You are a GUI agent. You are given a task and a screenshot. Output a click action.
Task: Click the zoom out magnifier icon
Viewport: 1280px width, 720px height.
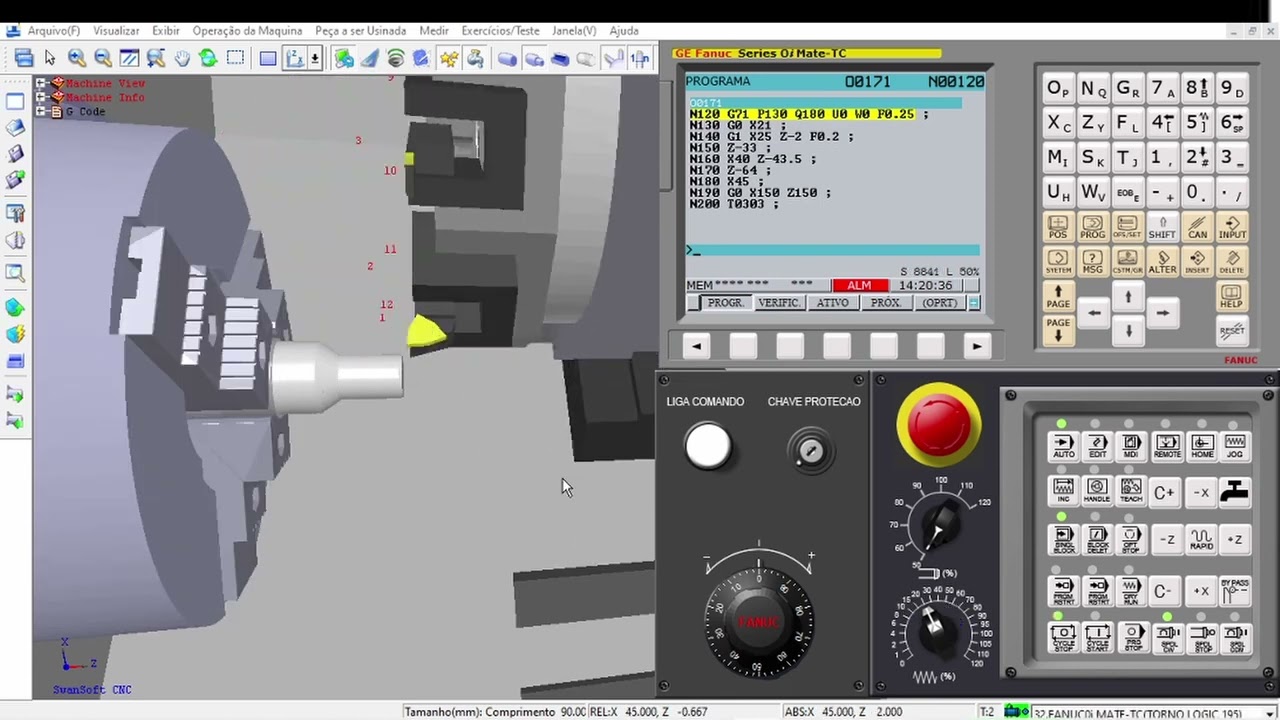pos(103,59)
